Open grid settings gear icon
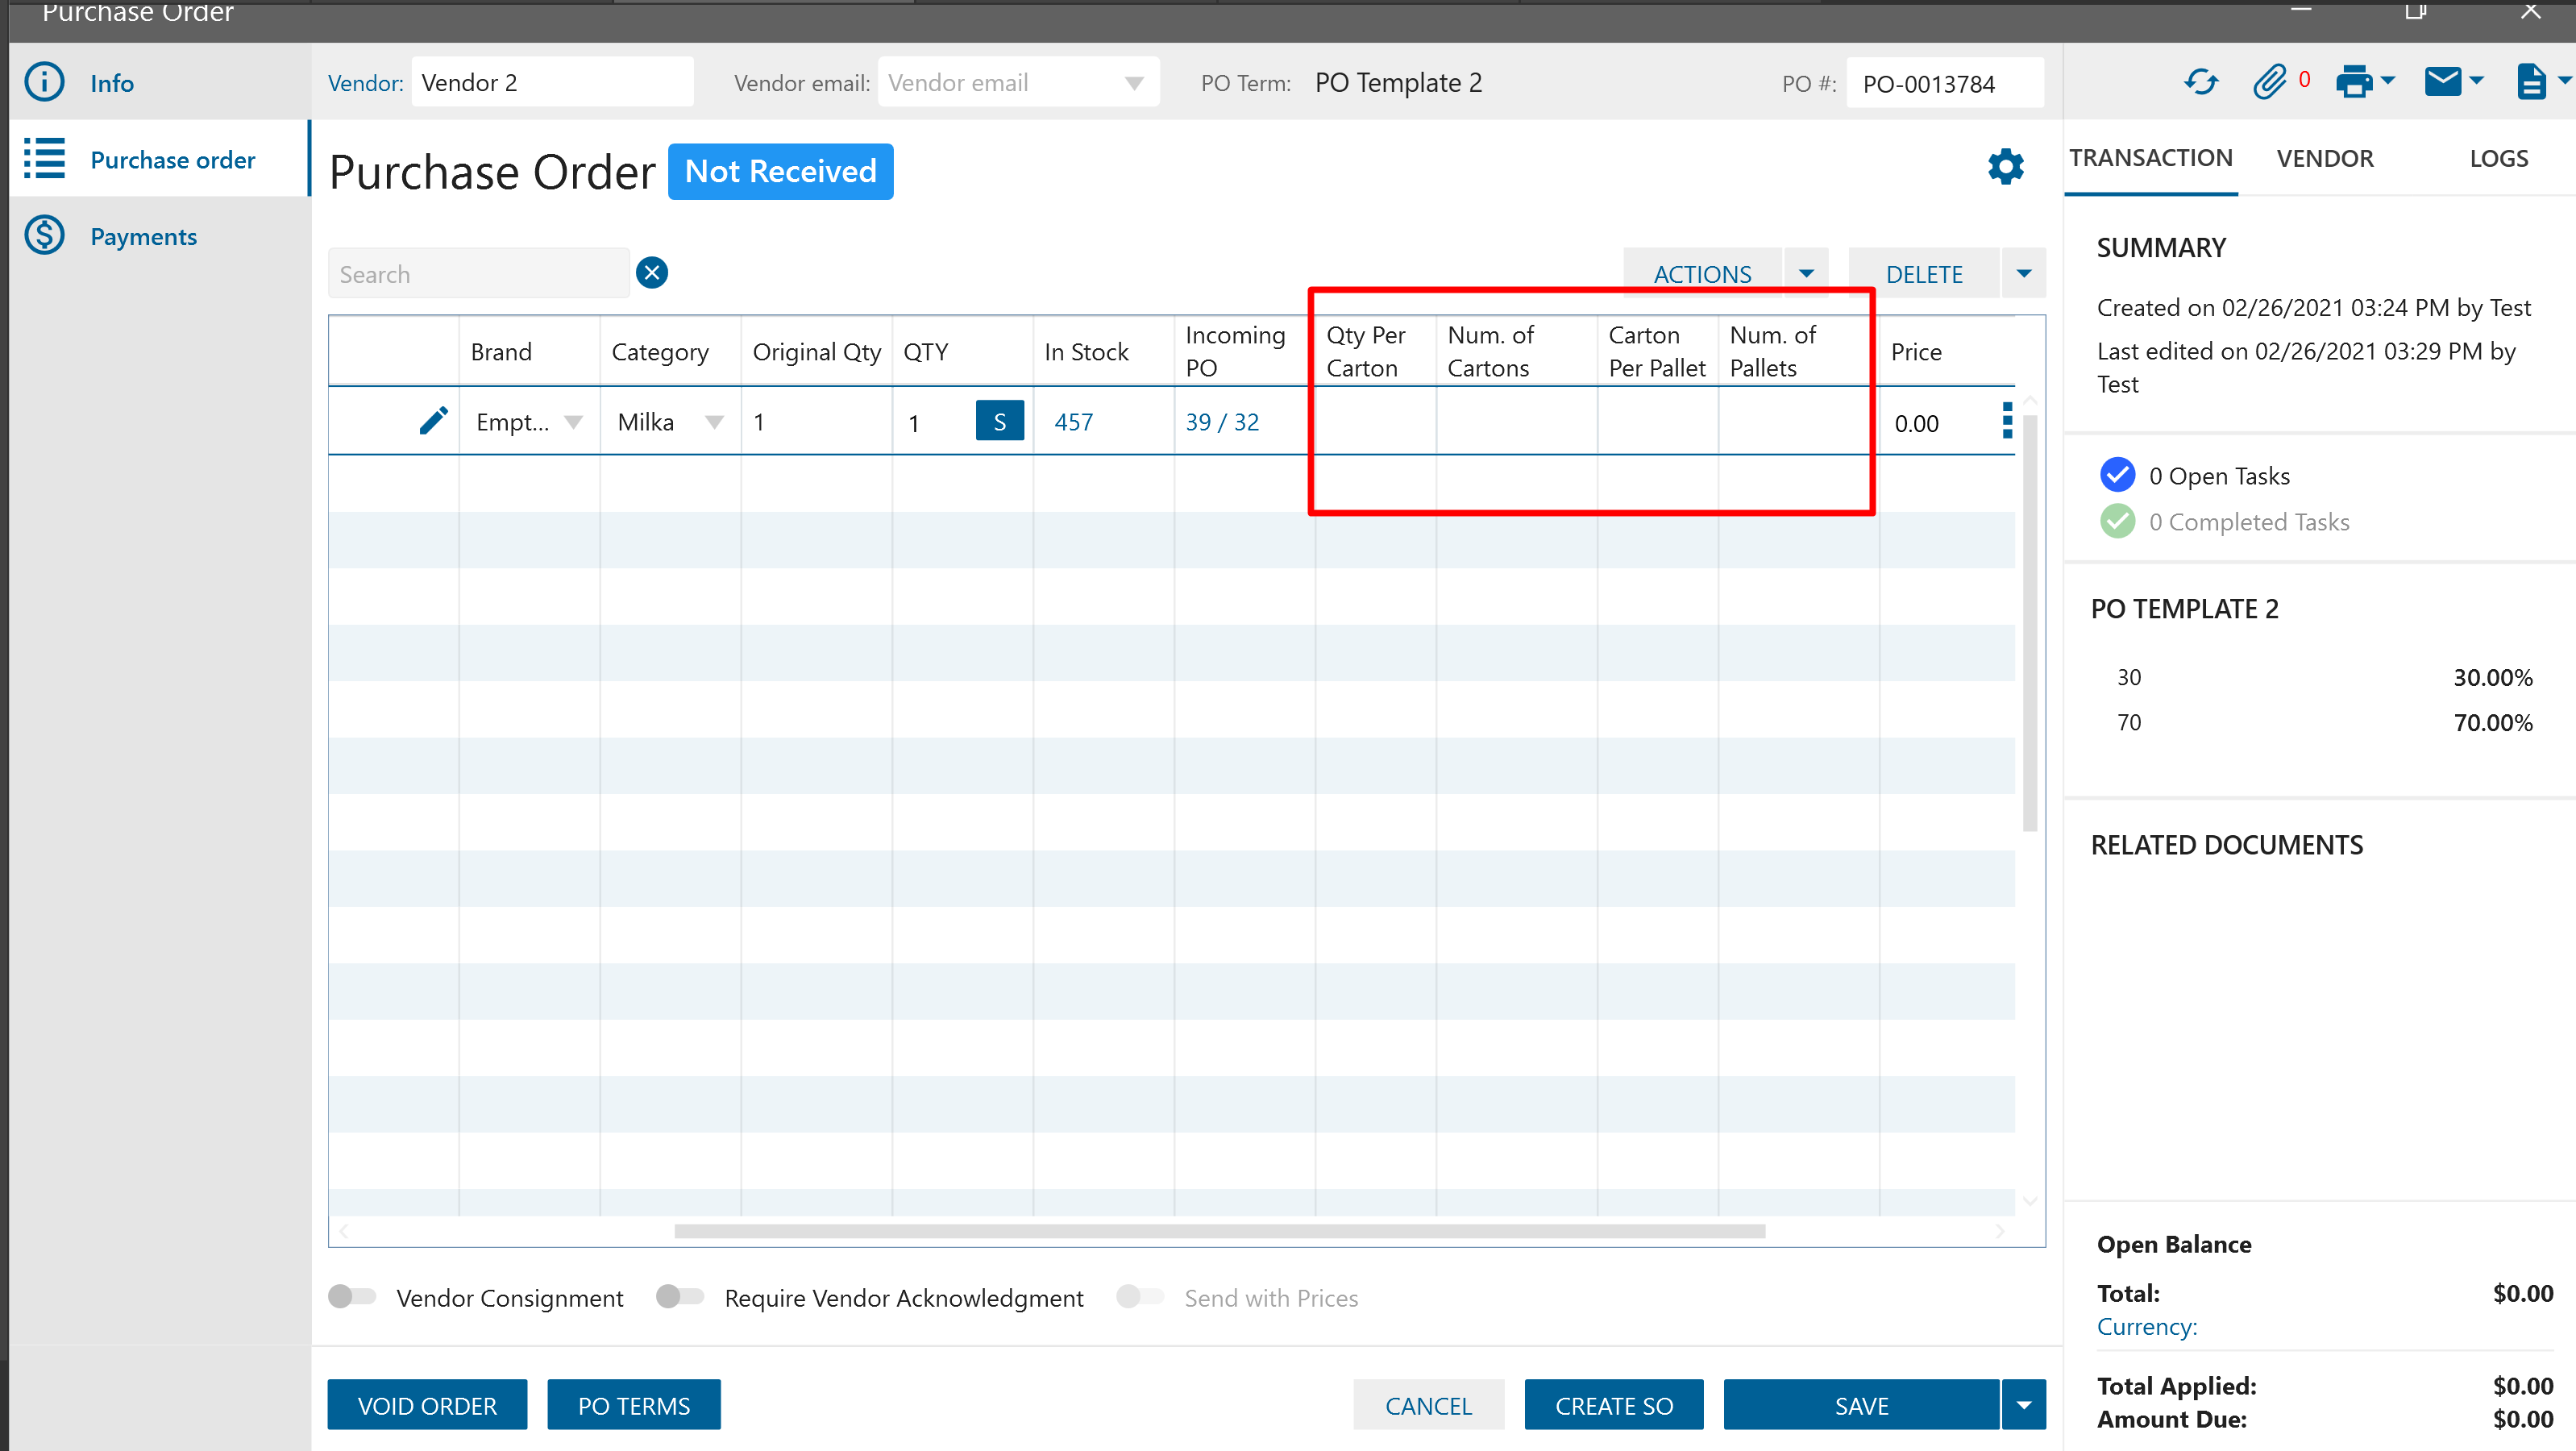 coord(2005,167)
